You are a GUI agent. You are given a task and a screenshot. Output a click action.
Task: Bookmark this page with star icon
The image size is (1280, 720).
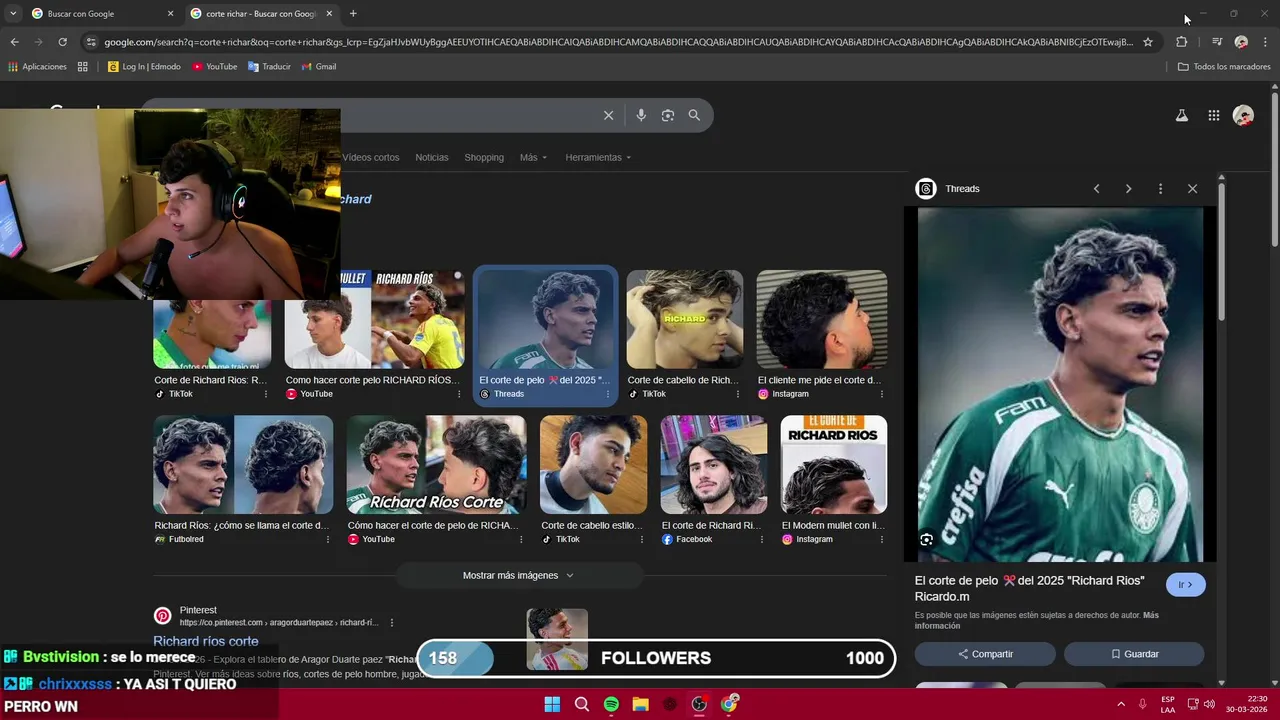(1148, 42)
